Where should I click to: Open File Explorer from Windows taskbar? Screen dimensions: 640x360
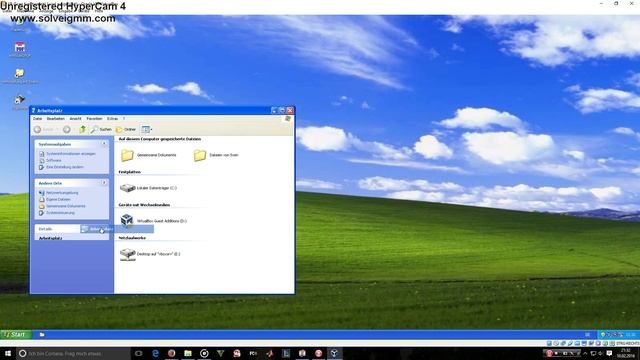click(188, 353)
